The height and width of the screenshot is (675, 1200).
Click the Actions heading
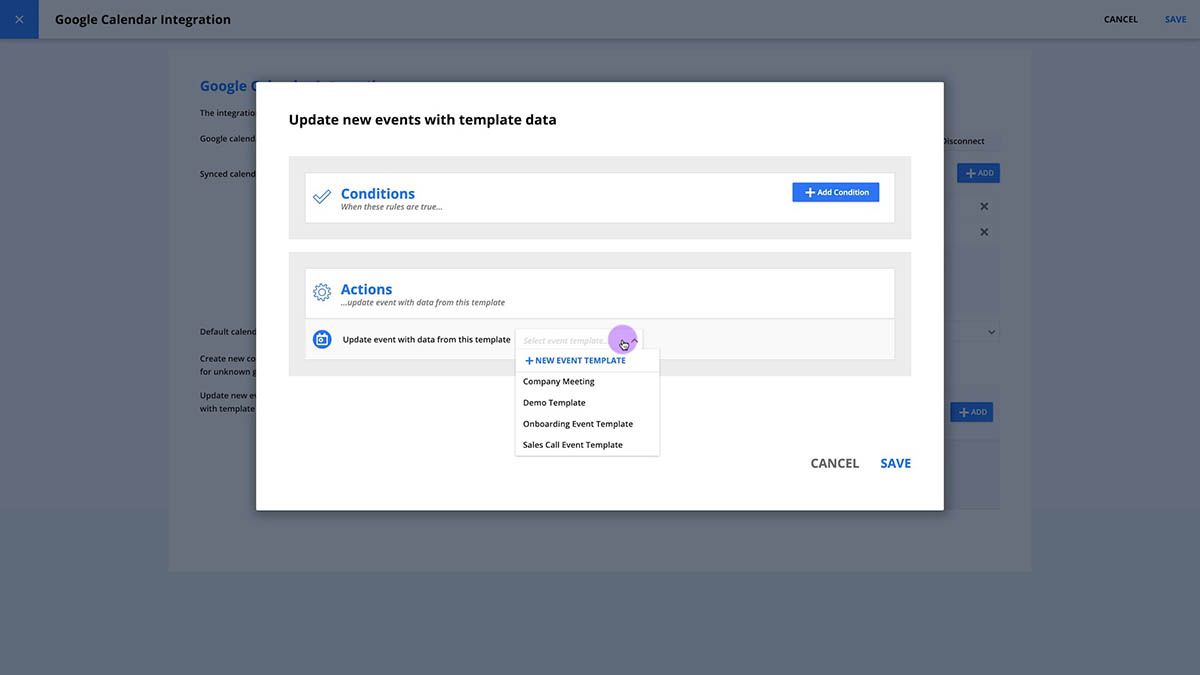tap(366, 289)
